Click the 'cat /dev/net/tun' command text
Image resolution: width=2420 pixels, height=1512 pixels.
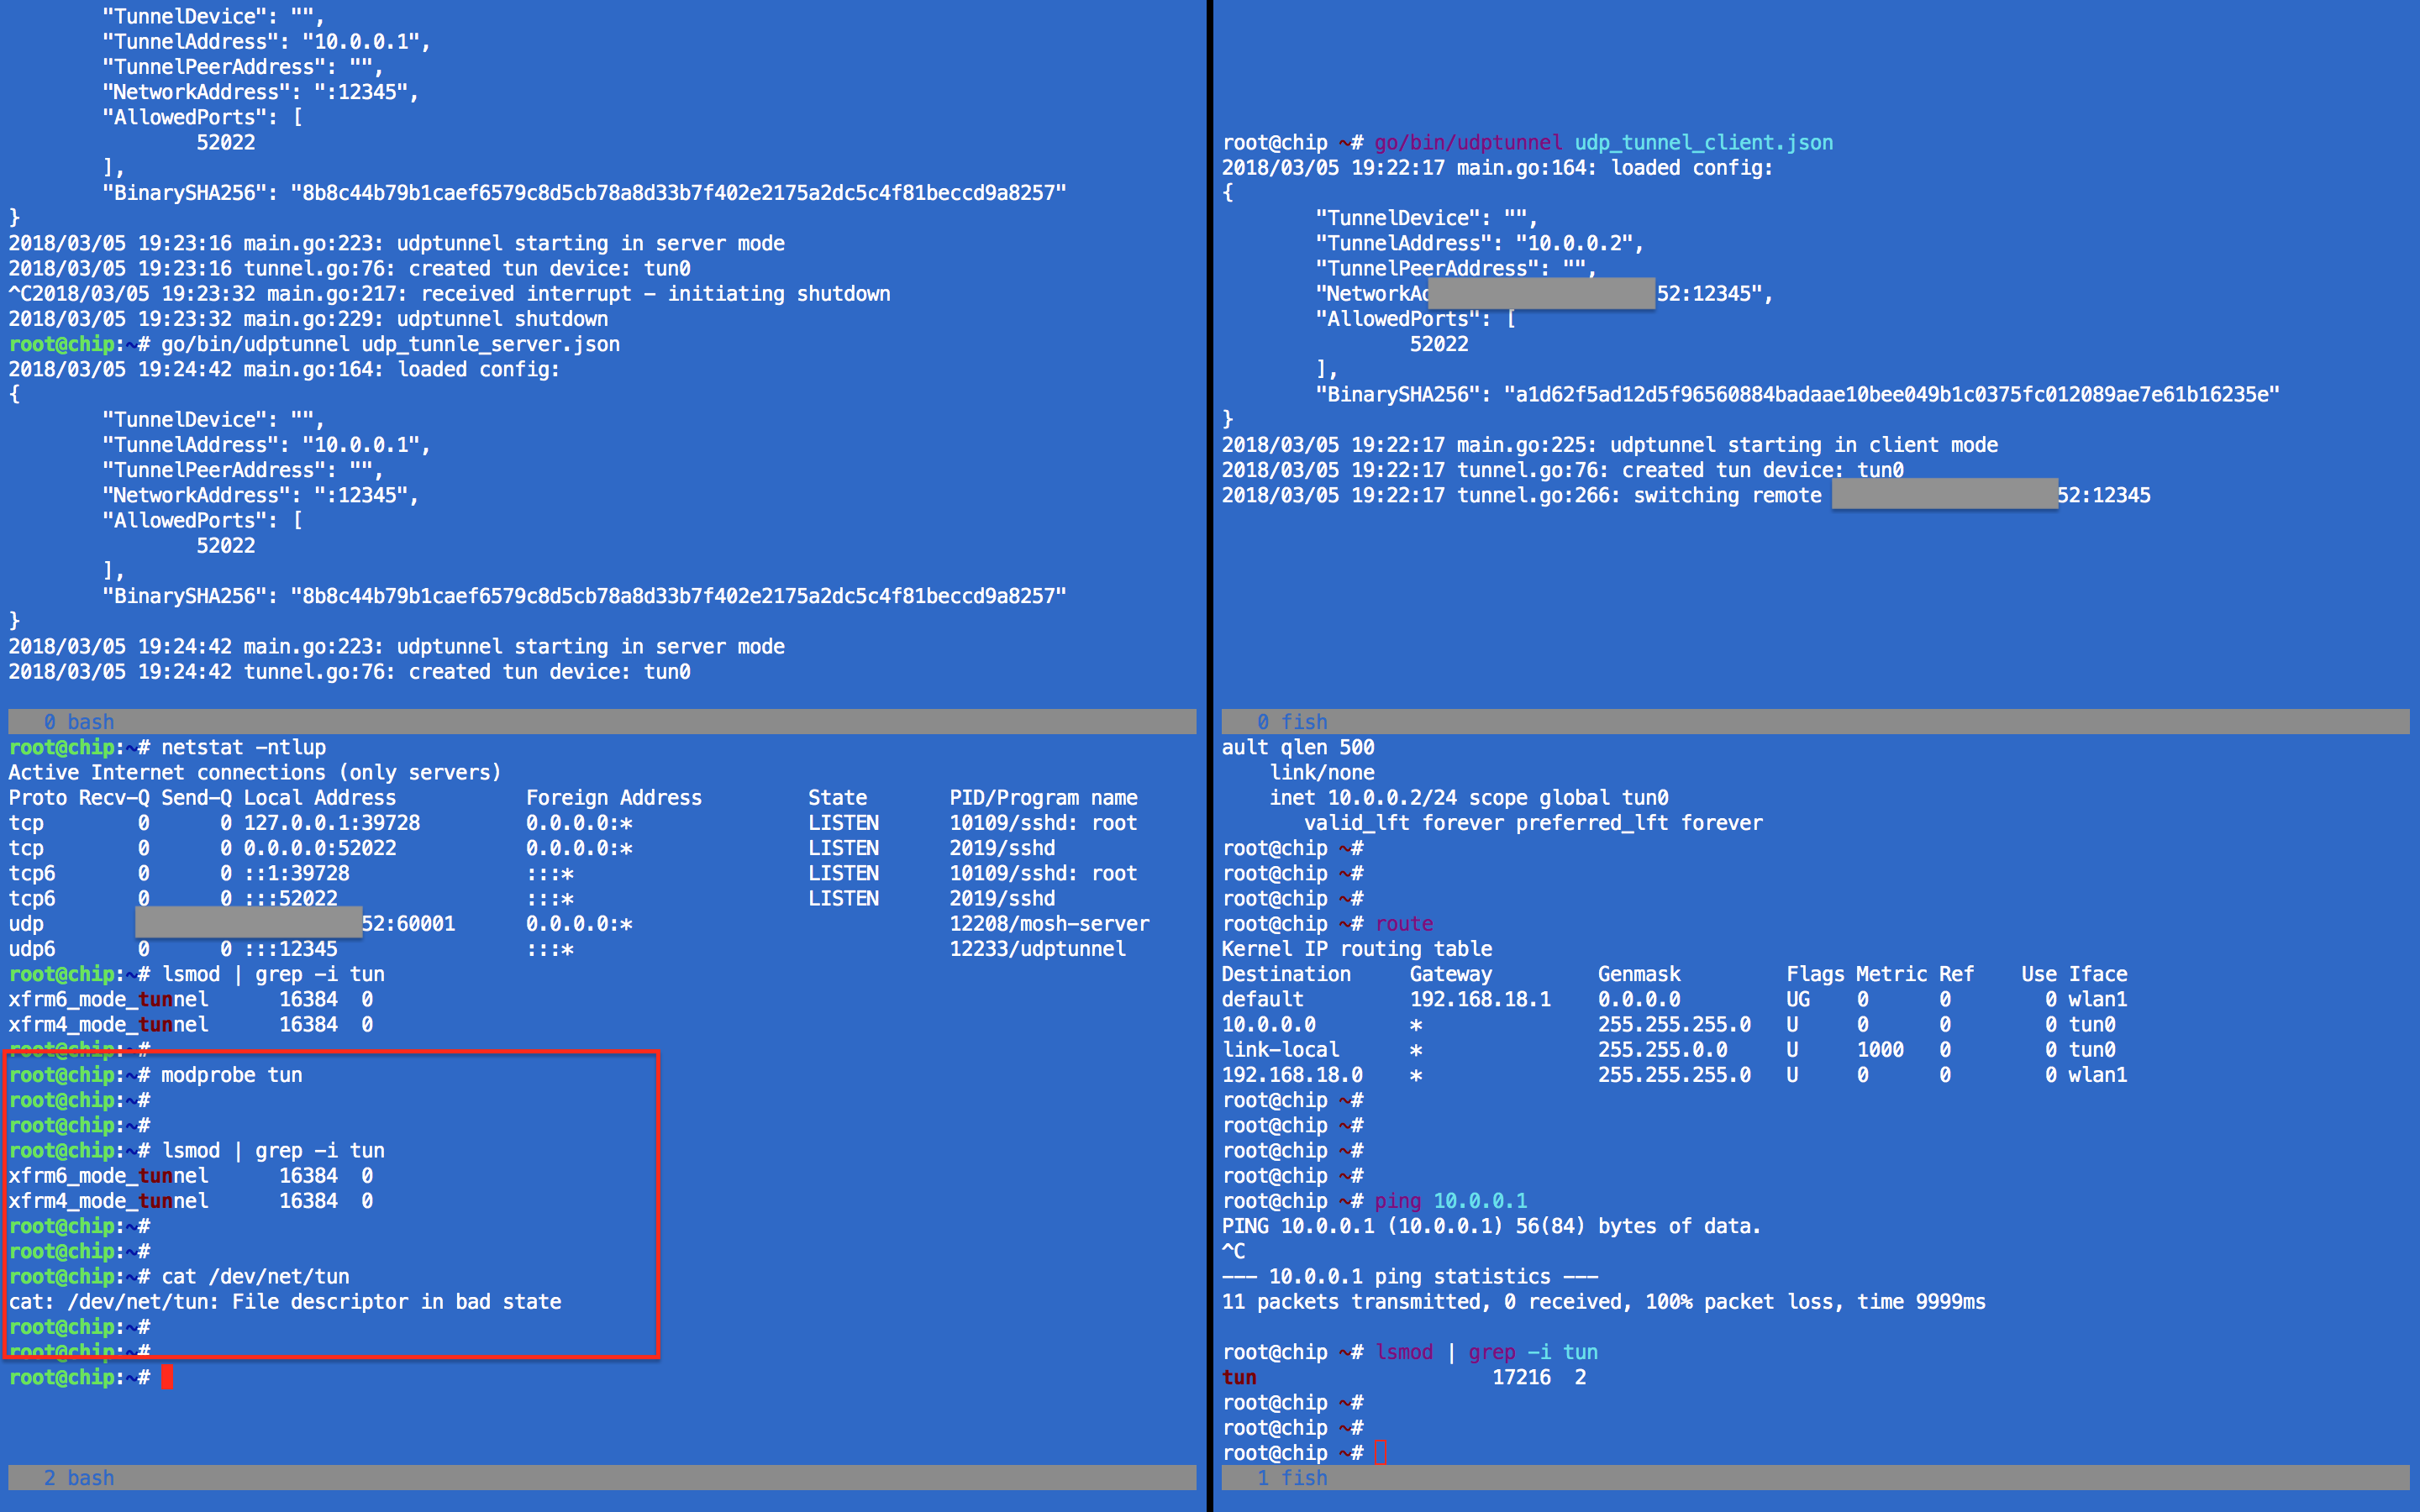[255, 1276]
